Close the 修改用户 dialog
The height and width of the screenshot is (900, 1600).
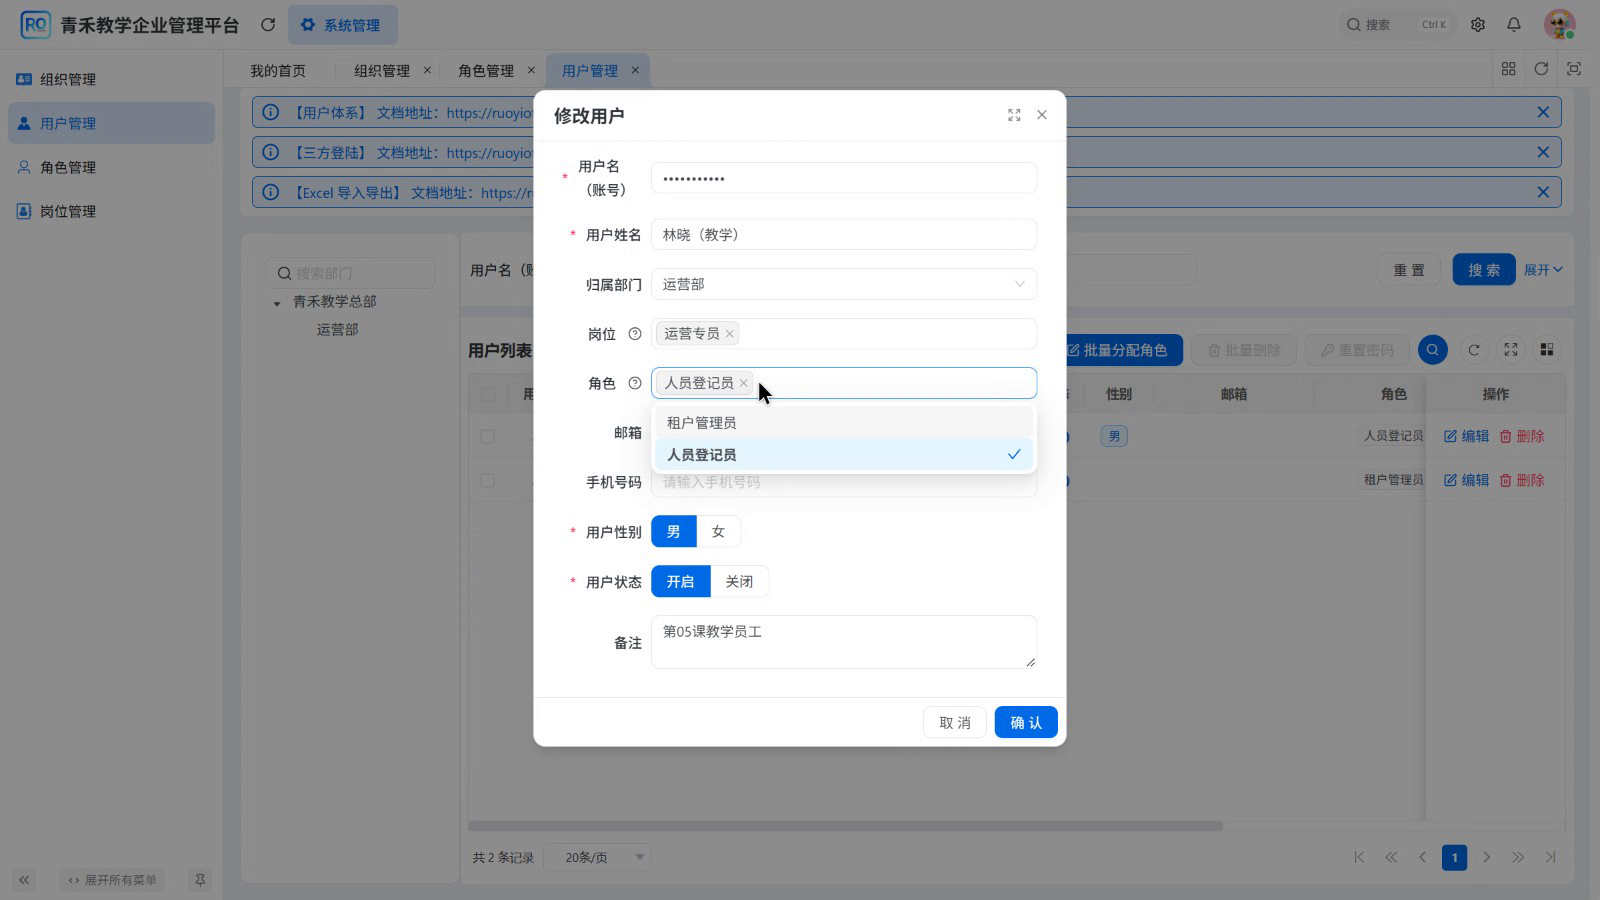point(1042,115)
